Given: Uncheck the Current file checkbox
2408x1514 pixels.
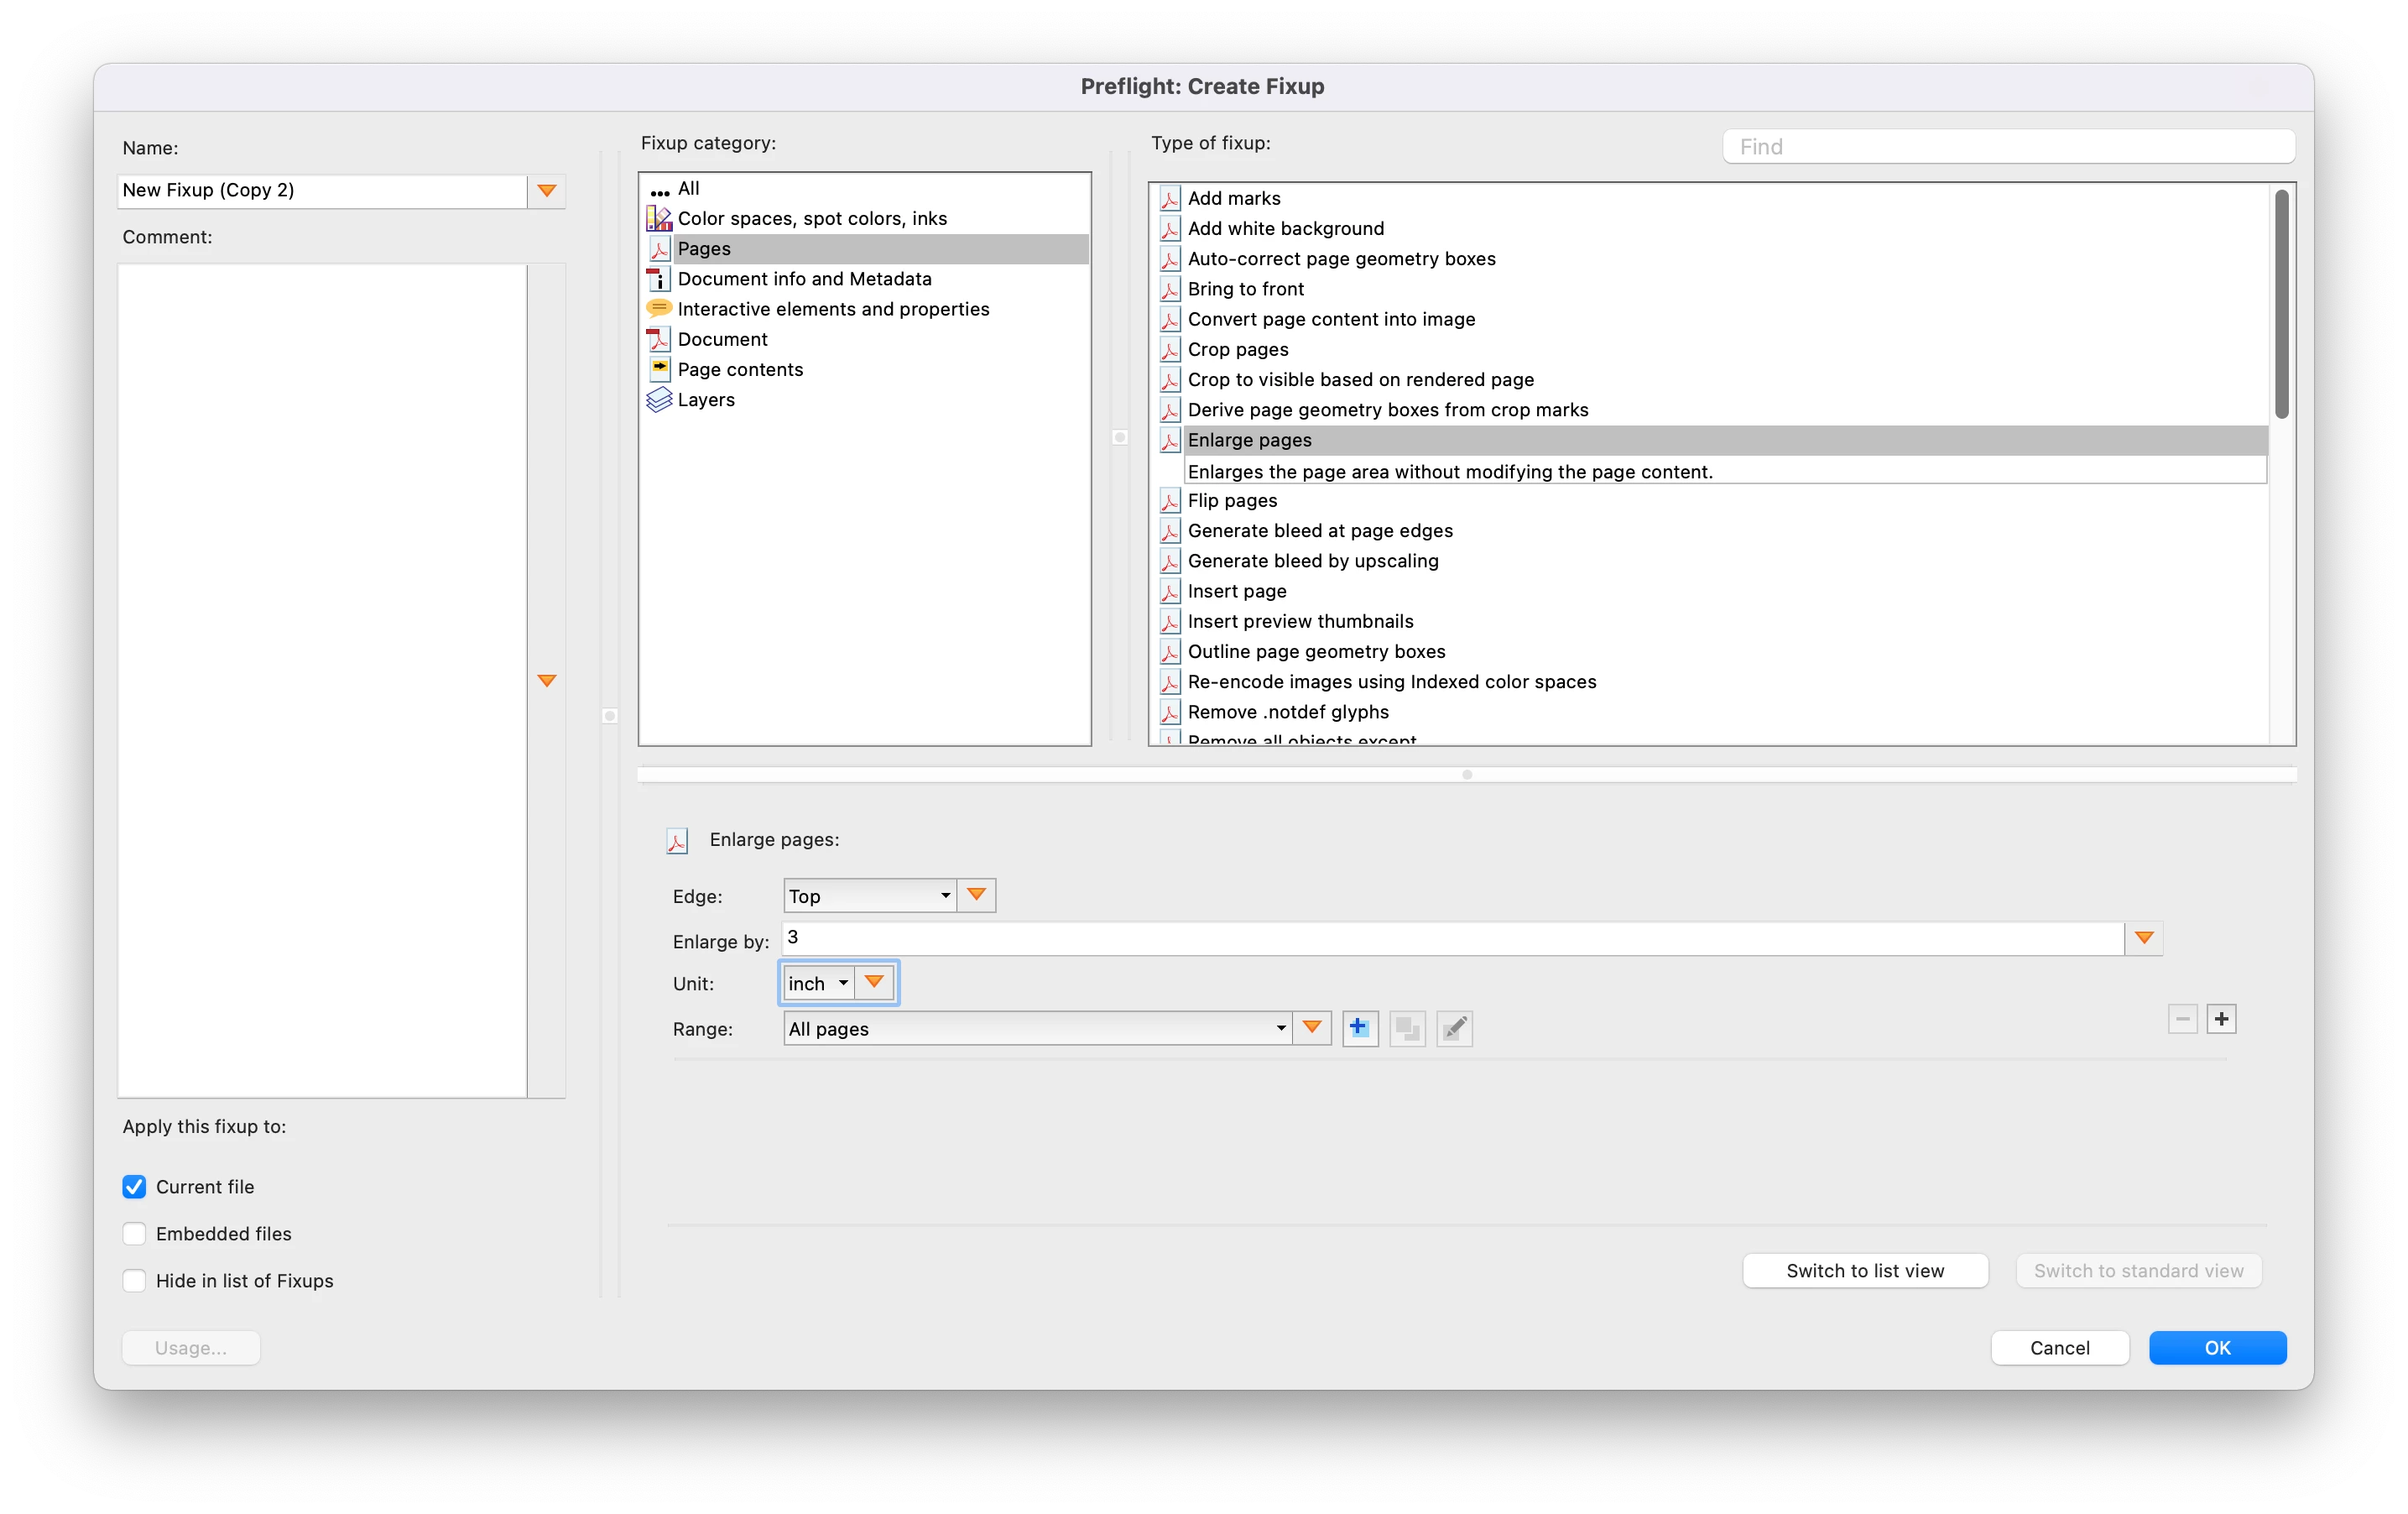Looking at the screenshot, I should tap(134, 1187).
